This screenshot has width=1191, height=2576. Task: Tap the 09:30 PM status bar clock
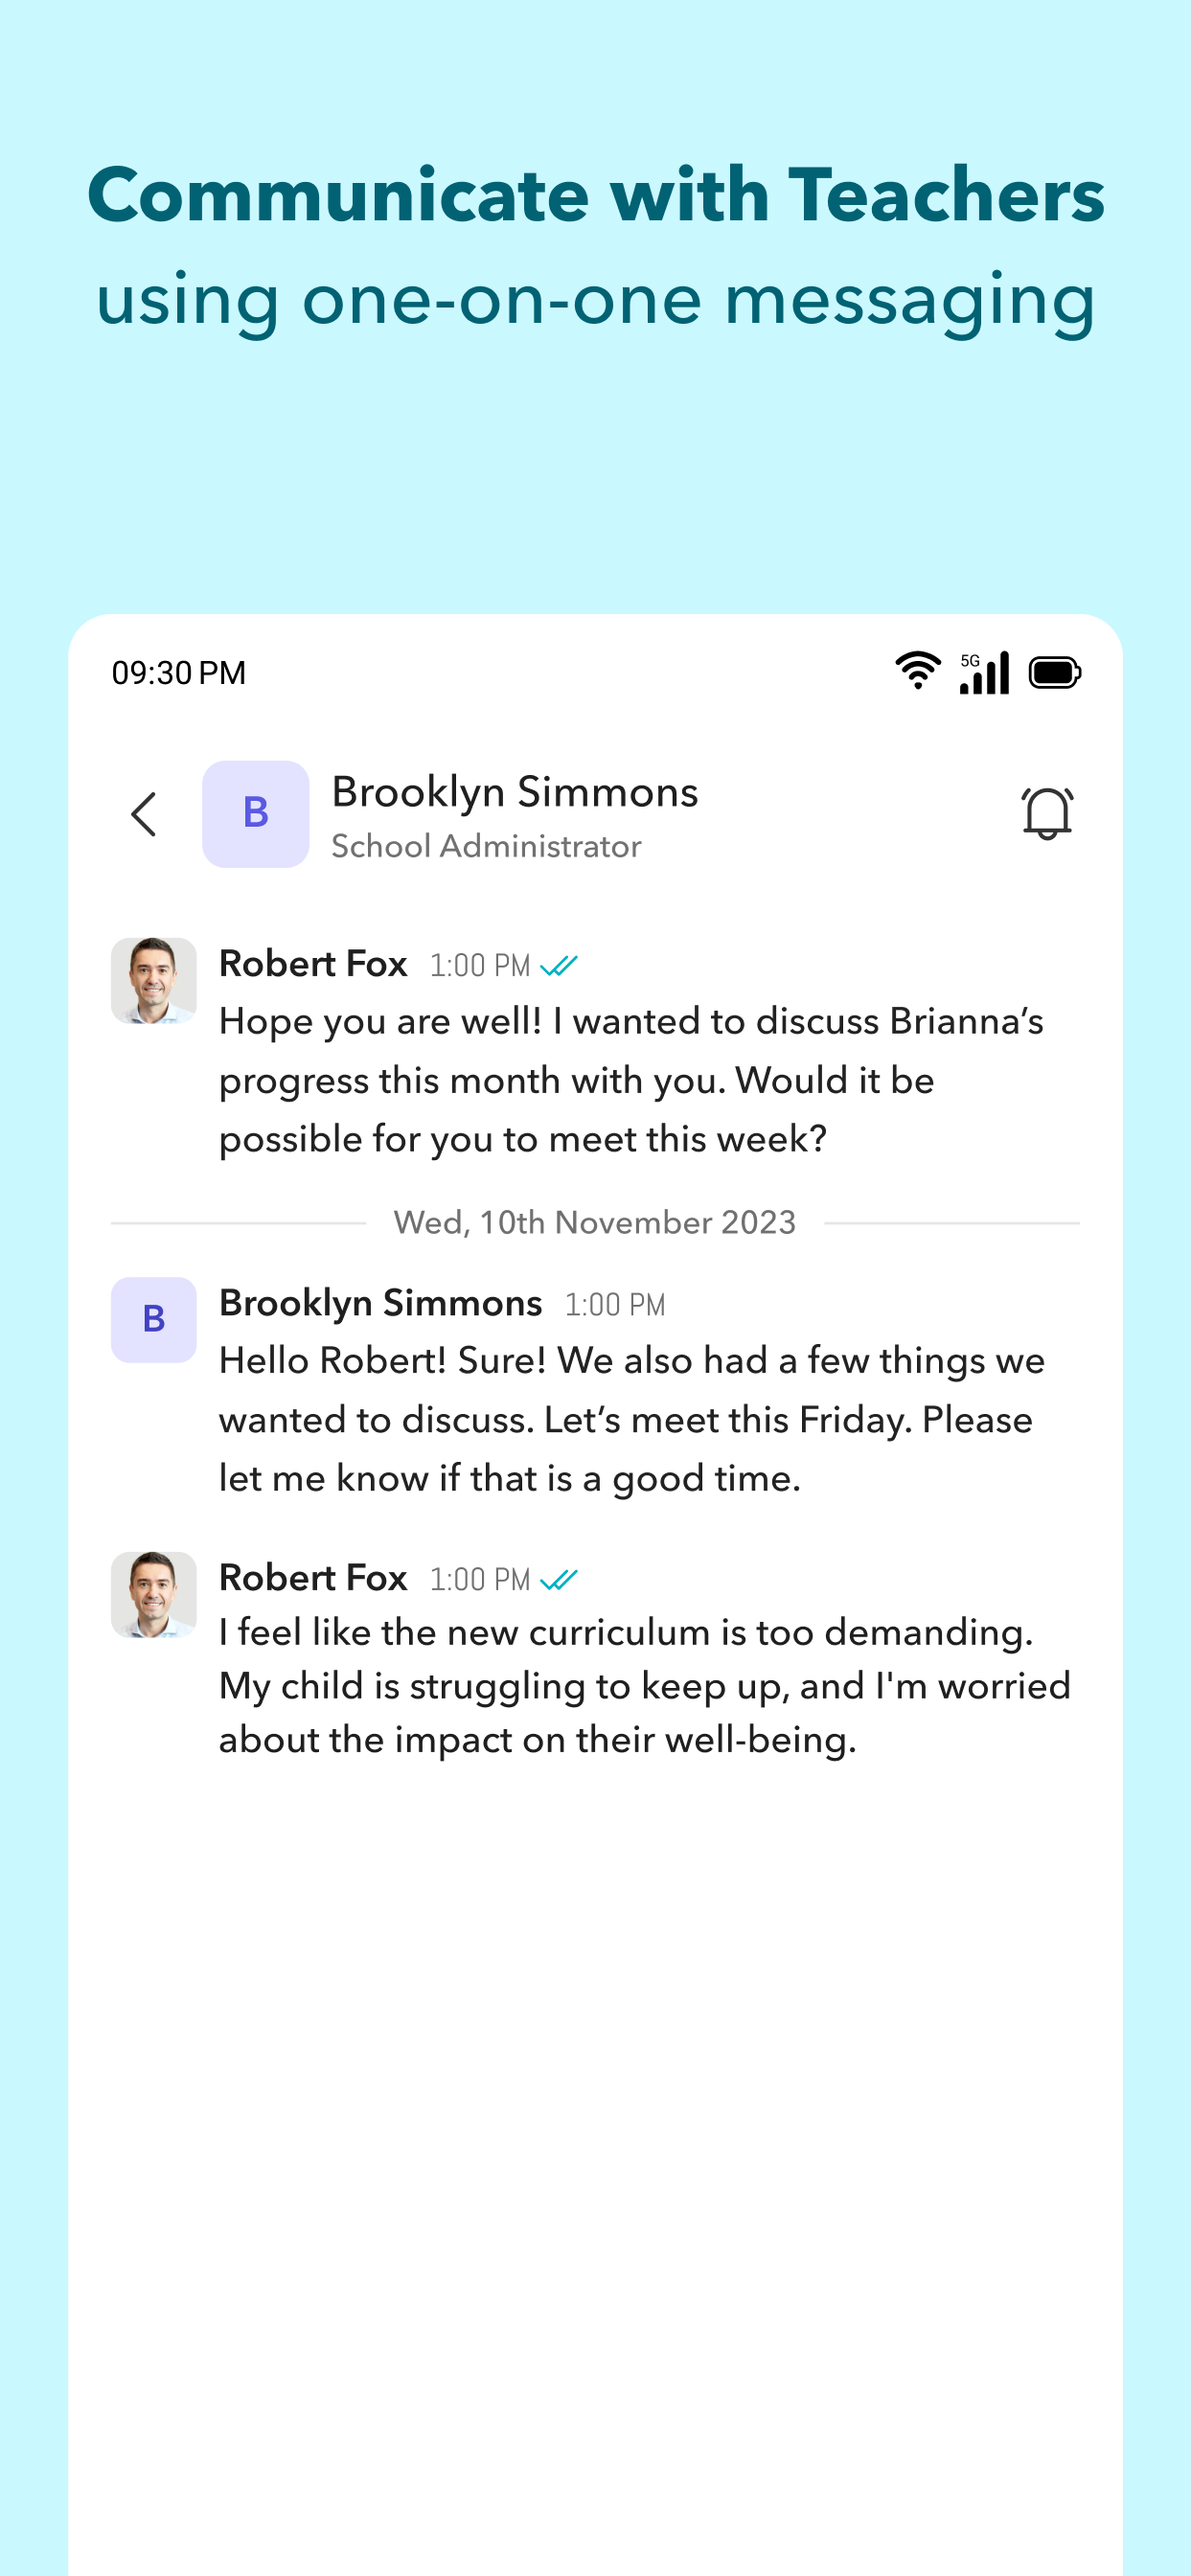179,673
